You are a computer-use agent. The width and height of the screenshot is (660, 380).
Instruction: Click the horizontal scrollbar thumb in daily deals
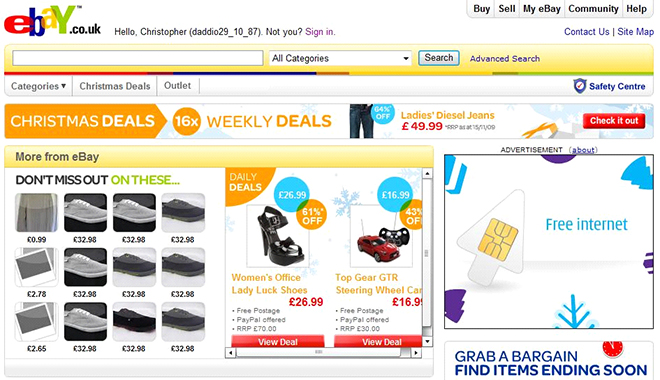tap(318, 352)
